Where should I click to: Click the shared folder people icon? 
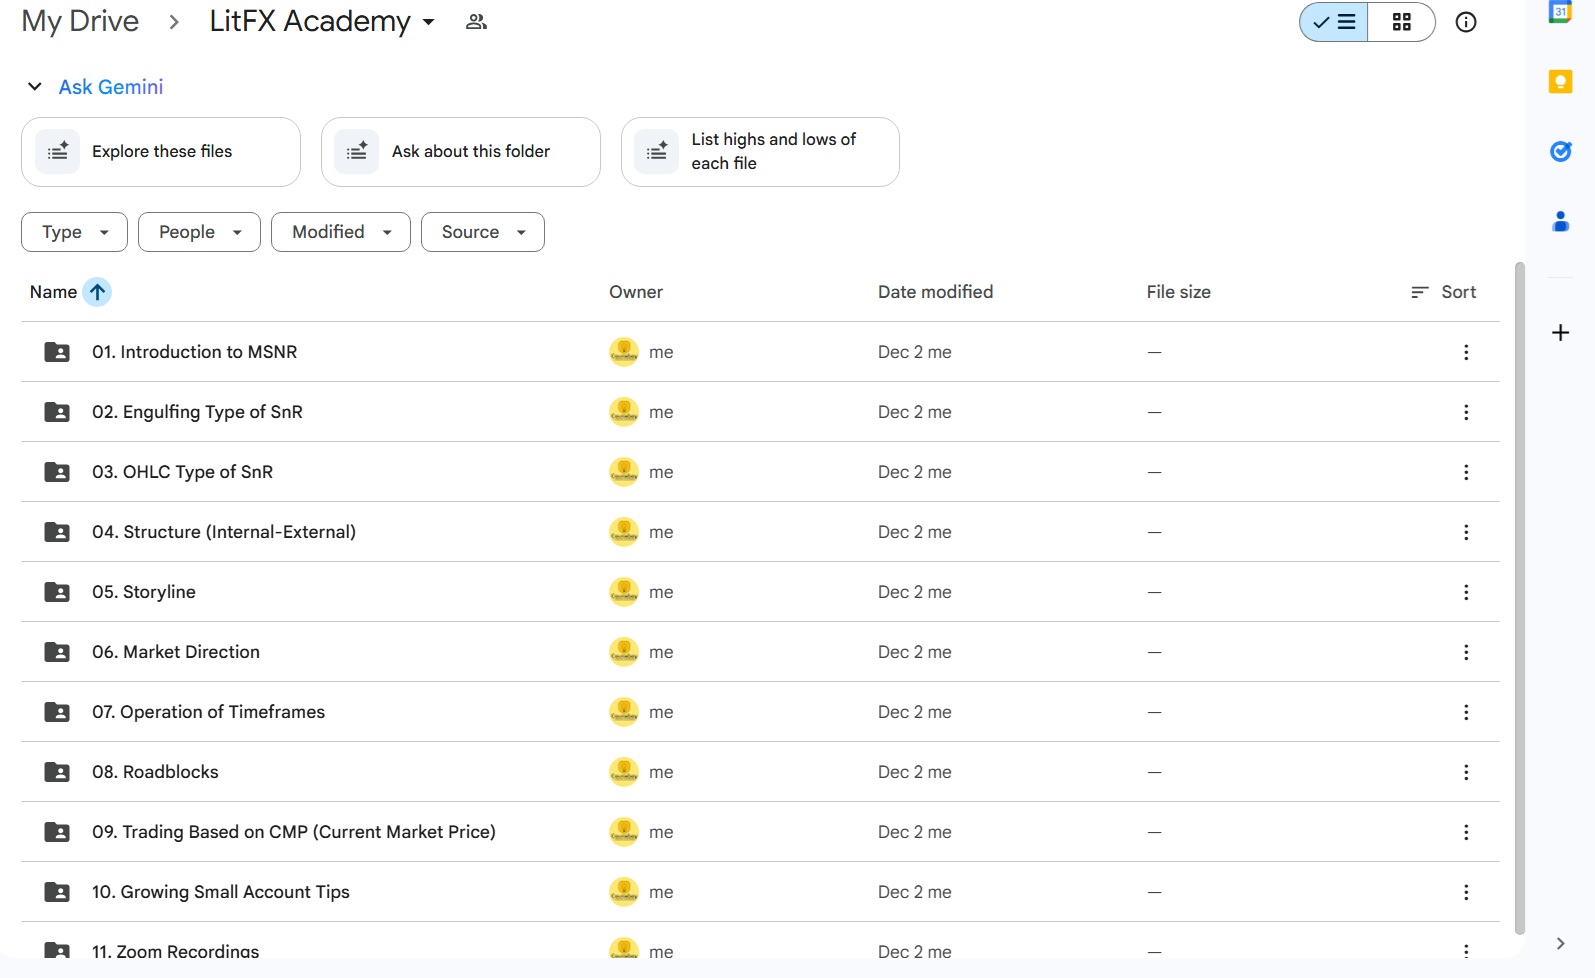pyautogui.click(x=476, y=22)
